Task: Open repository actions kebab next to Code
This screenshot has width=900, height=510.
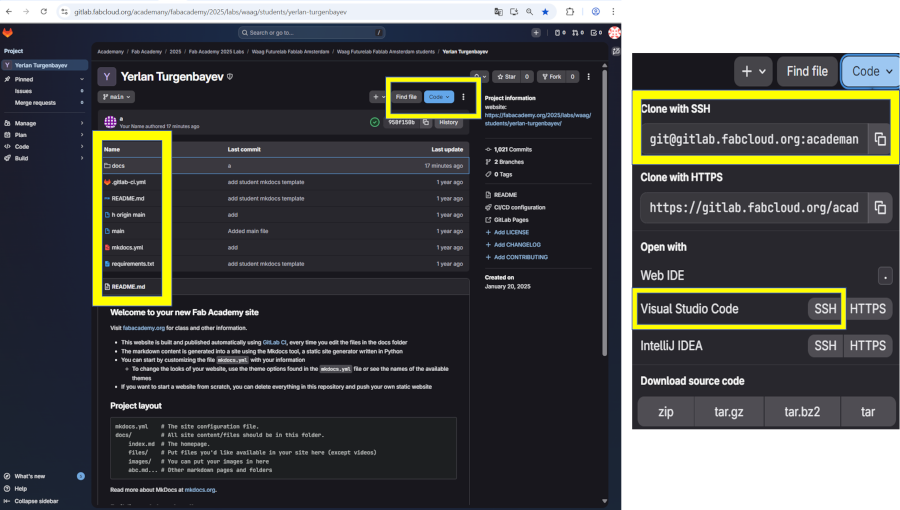Action: (463, 97)
